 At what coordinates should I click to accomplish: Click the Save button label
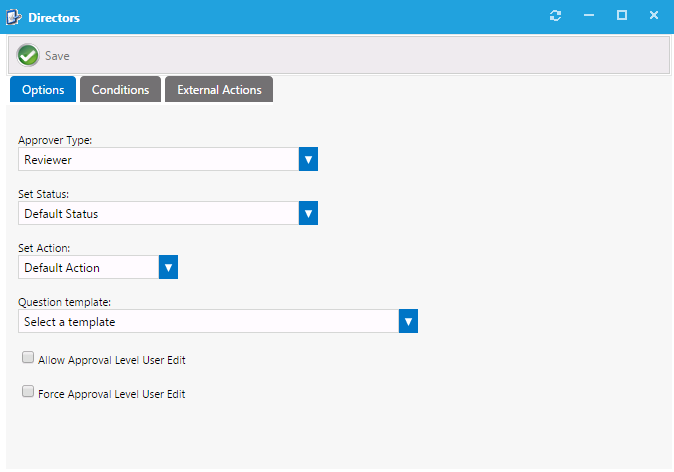pos(57,56)
